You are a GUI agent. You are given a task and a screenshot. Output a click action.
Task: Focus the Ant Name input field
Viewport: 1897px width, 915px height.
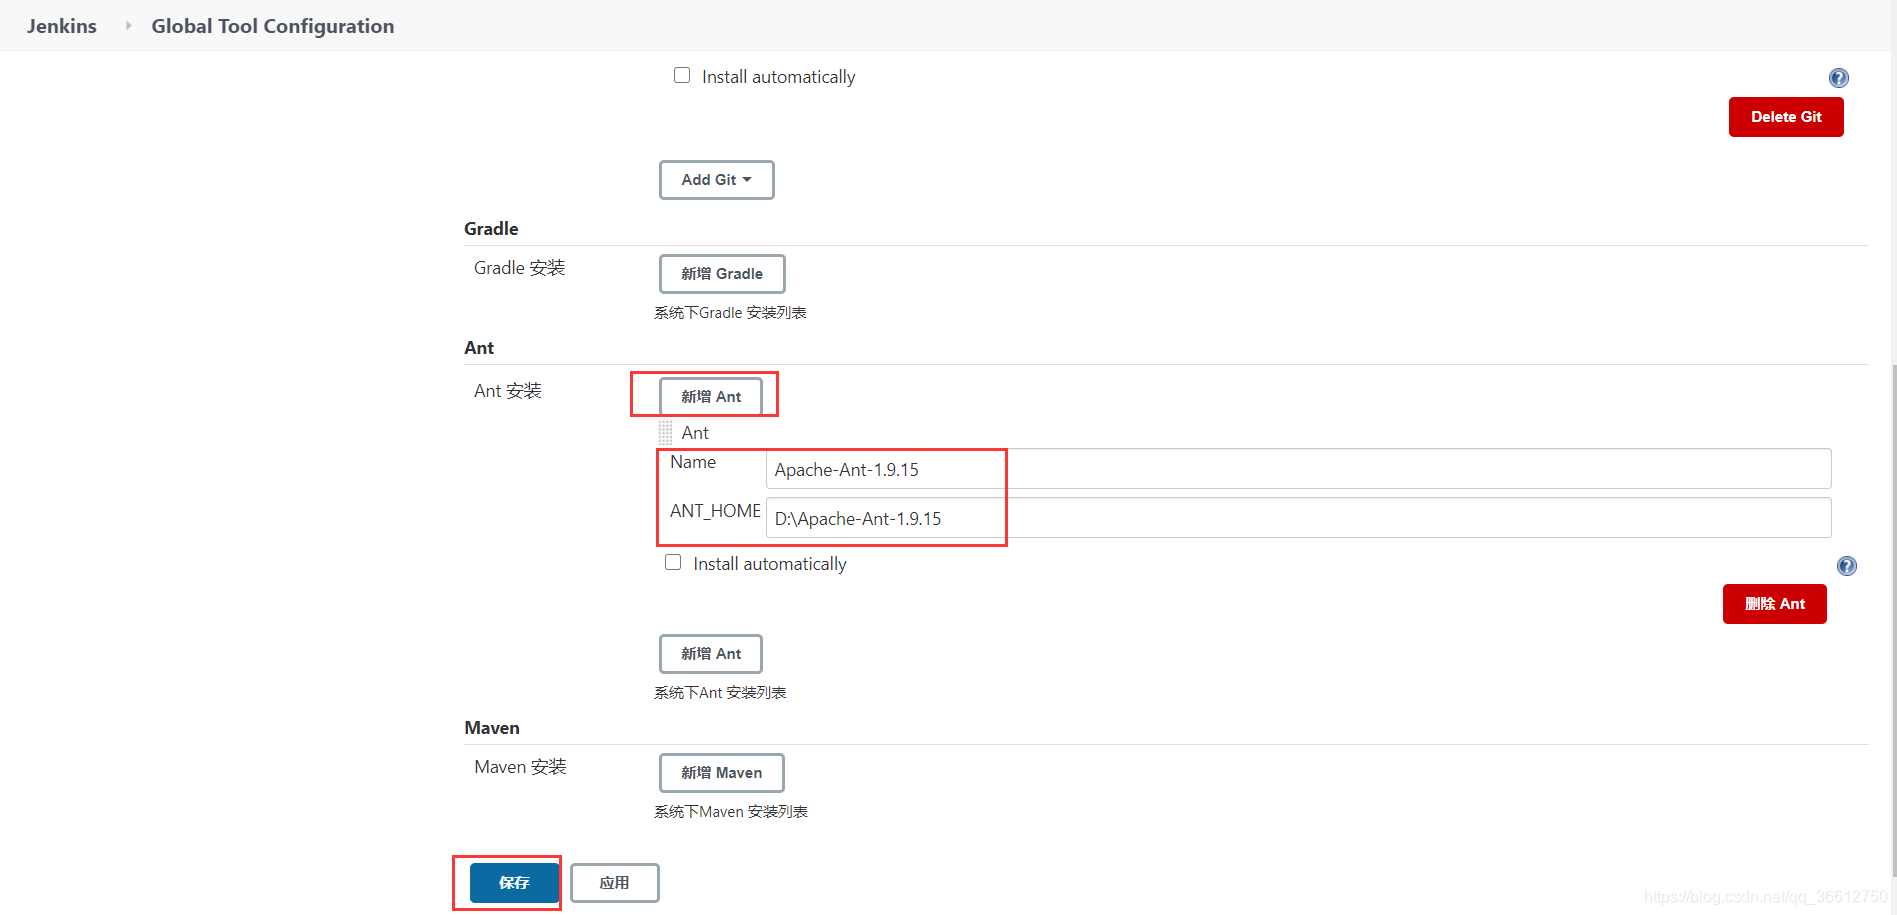[1298, 469]
